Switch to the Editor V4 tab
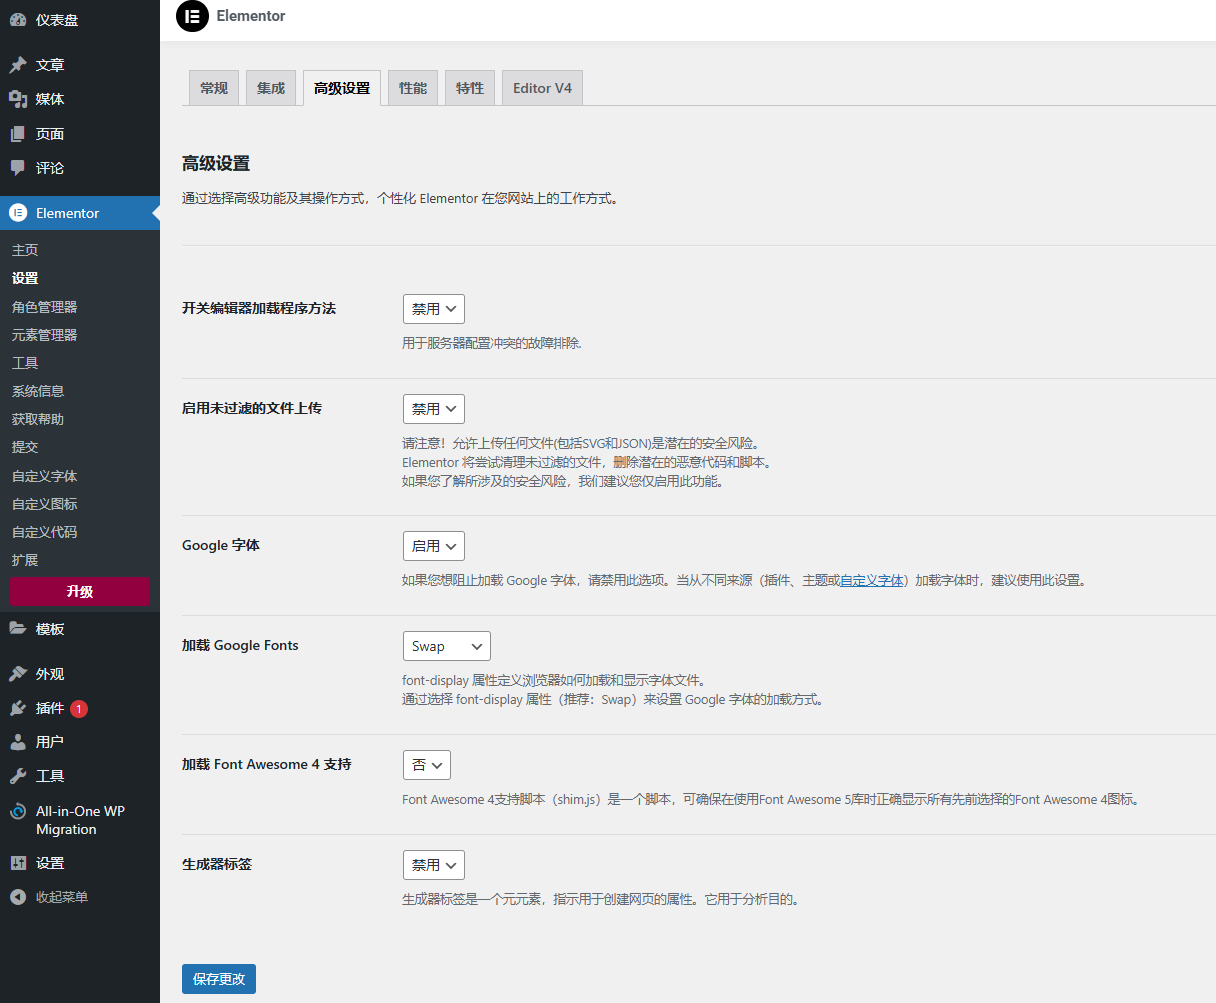This screenshot has width=1216, height=1003. coord(542,88)
